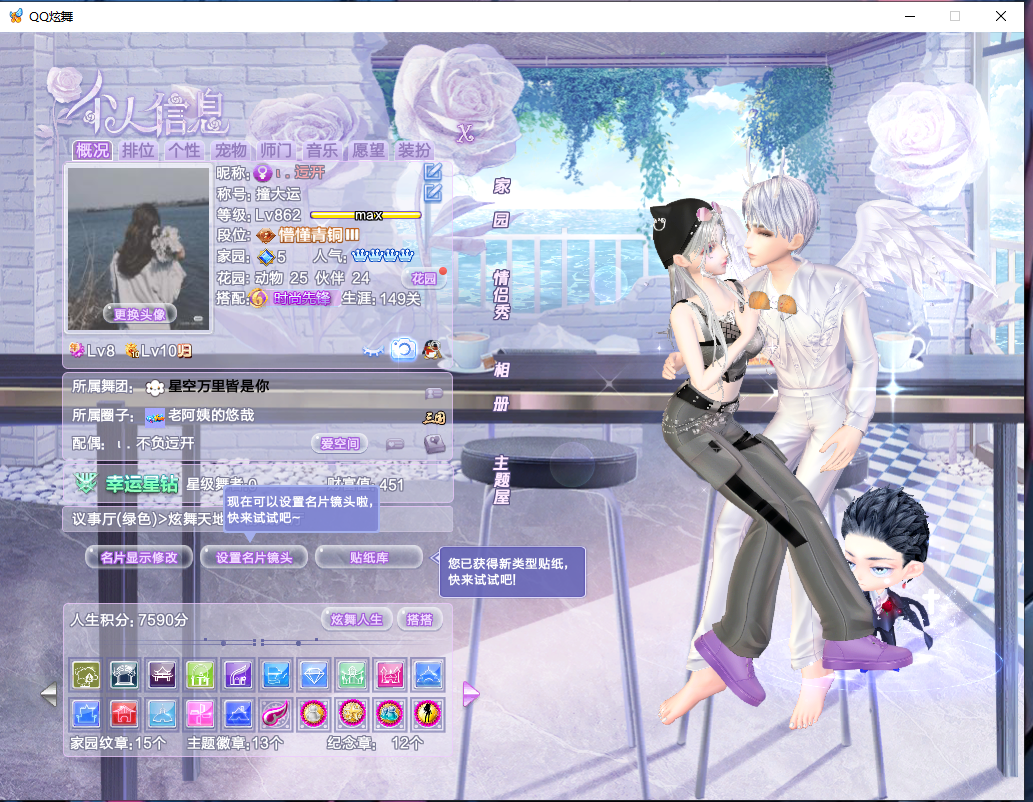Click the profile avatar photo
Image resolution: width=1033 pixels, height=802 pixels.
click(139, 248)
